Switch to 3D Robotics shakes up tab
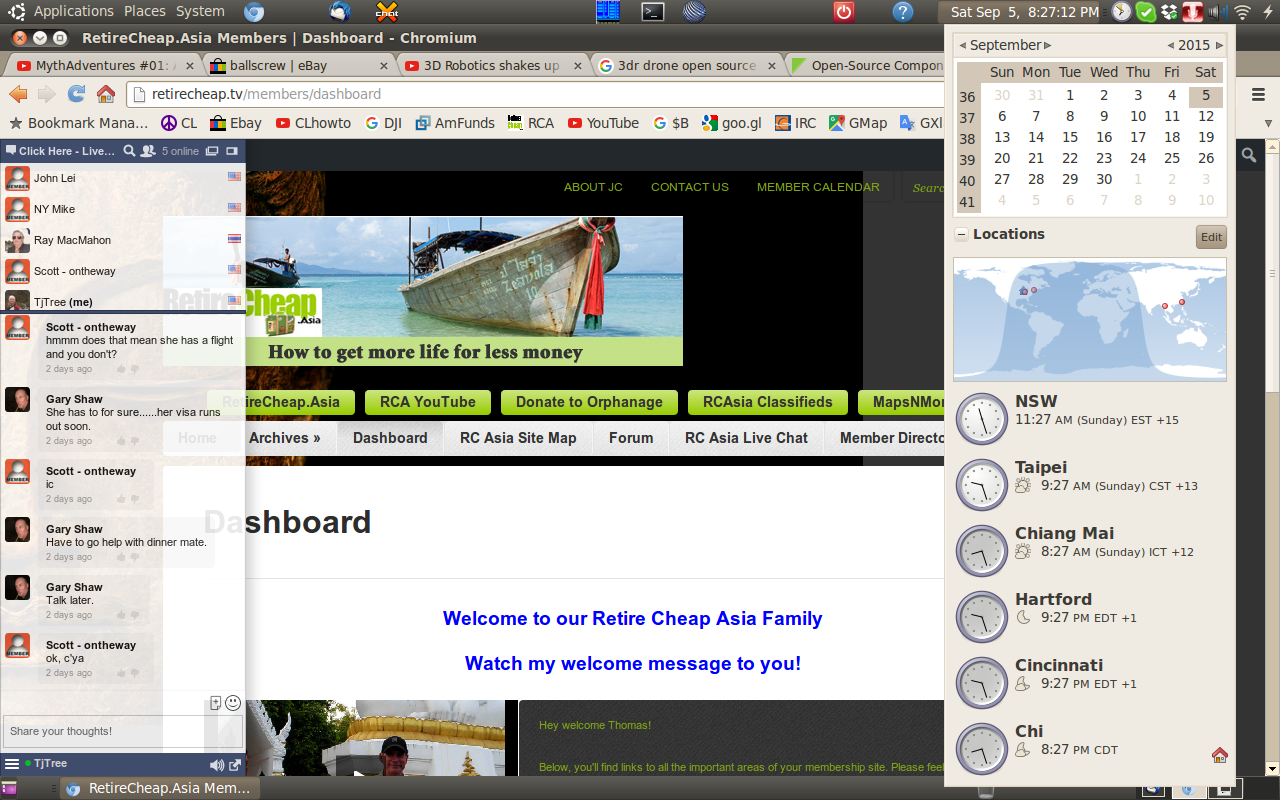 [x=490, y=65]
